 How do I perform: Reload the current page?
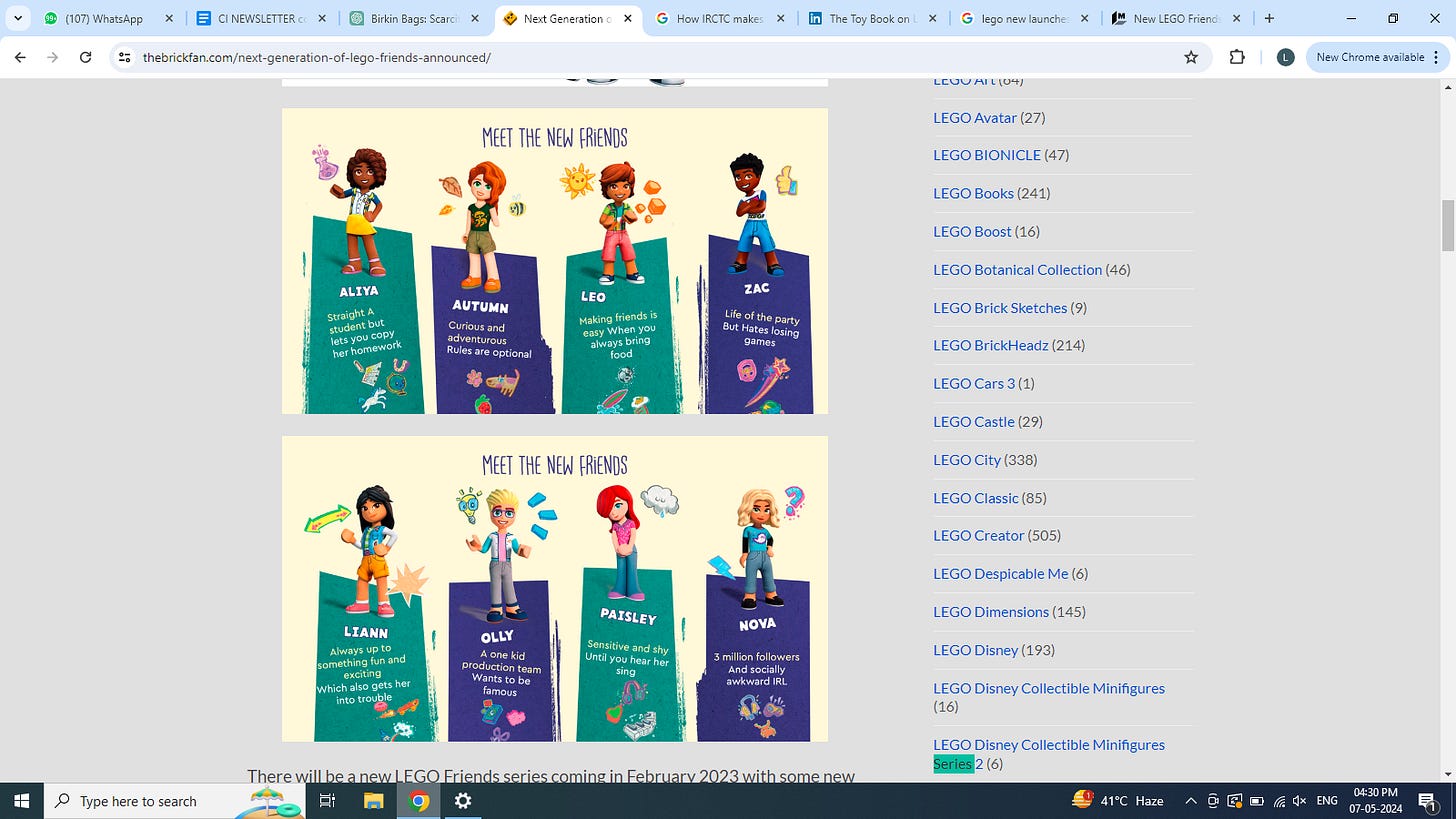coord(85,57)
